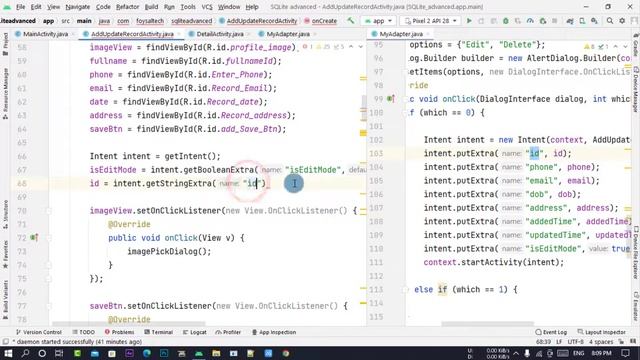Open the Build Variants side panel
The width and height of the screenshot is (640, 360).
pyautogui.click(x=5, y=301)
